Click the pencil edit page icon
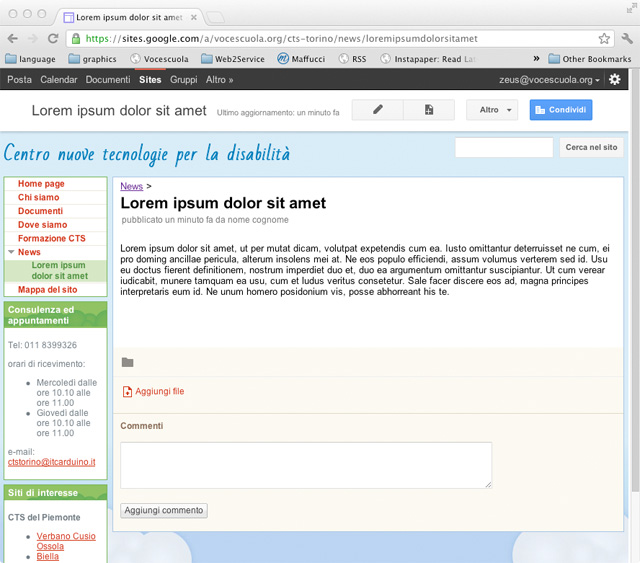640x563 pixels. [x=378, y=110]
